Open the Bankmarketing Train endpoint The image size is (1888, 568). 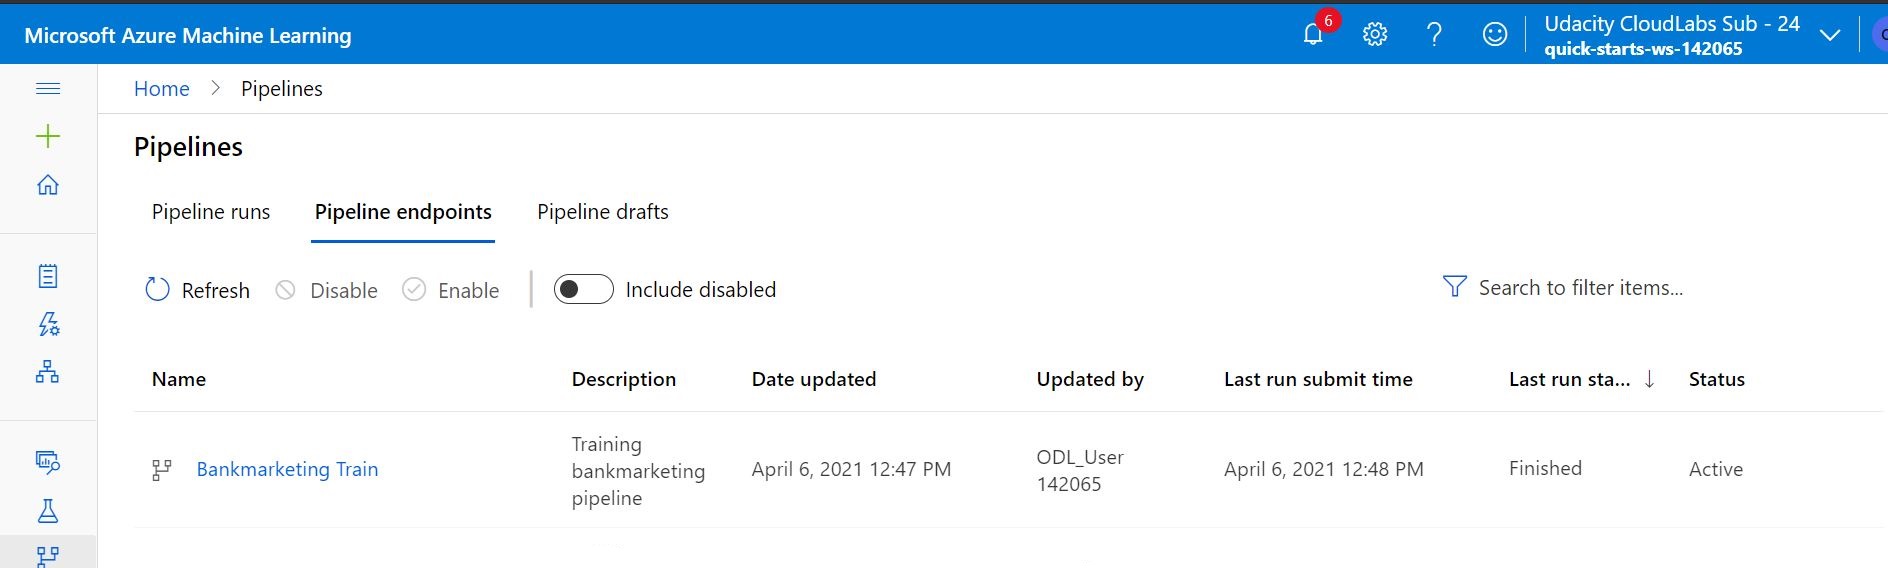point(287,469)
